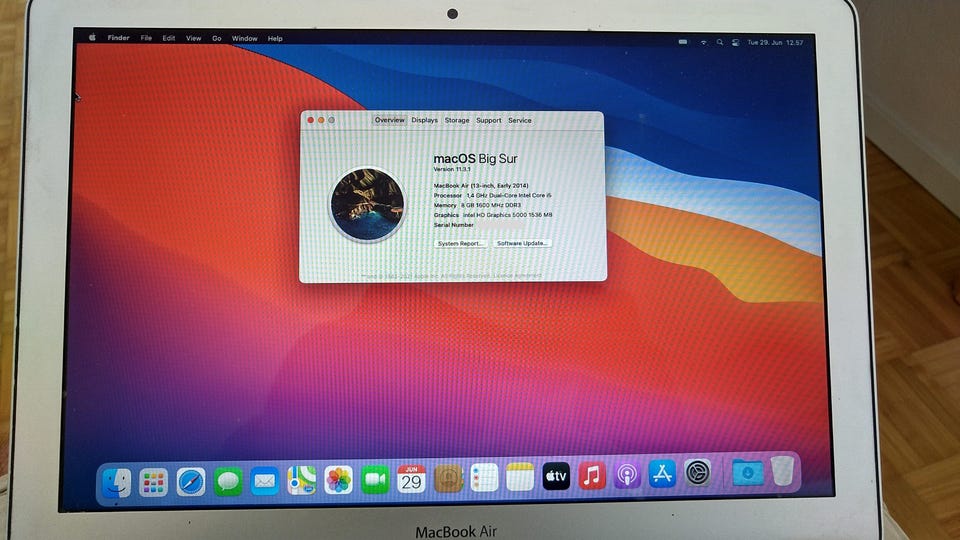Open Launchpad in the Dock
The height and width of the screenshot is (540, 960).
click(x=153, y=482)
